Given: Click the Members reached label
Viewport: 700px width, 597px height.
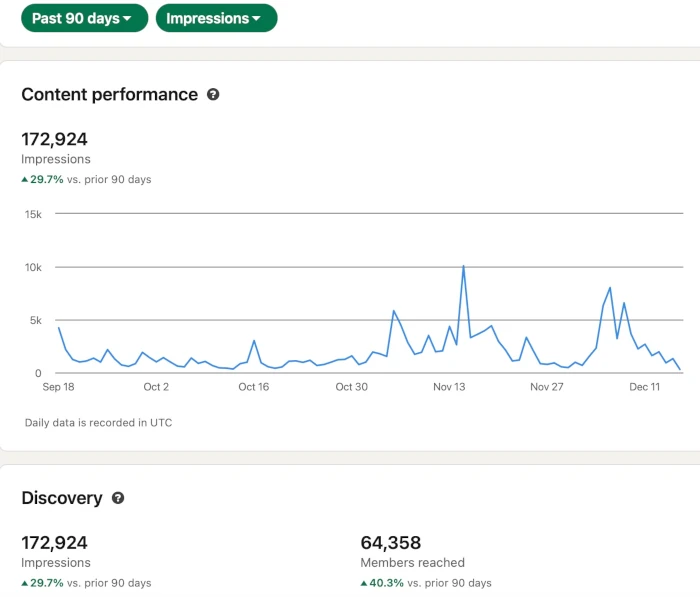Looking at the screenshot, I should [x=412, y=563].
